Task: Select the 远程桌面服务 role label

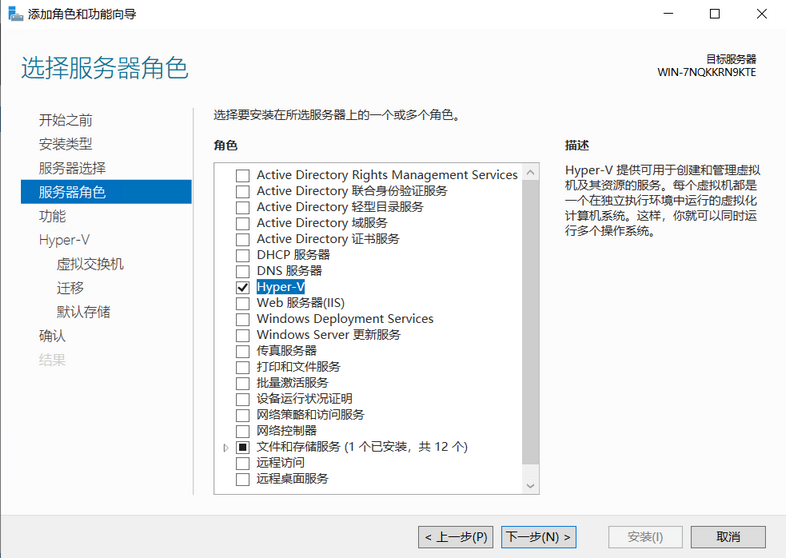Action: [x=292, y=479]
